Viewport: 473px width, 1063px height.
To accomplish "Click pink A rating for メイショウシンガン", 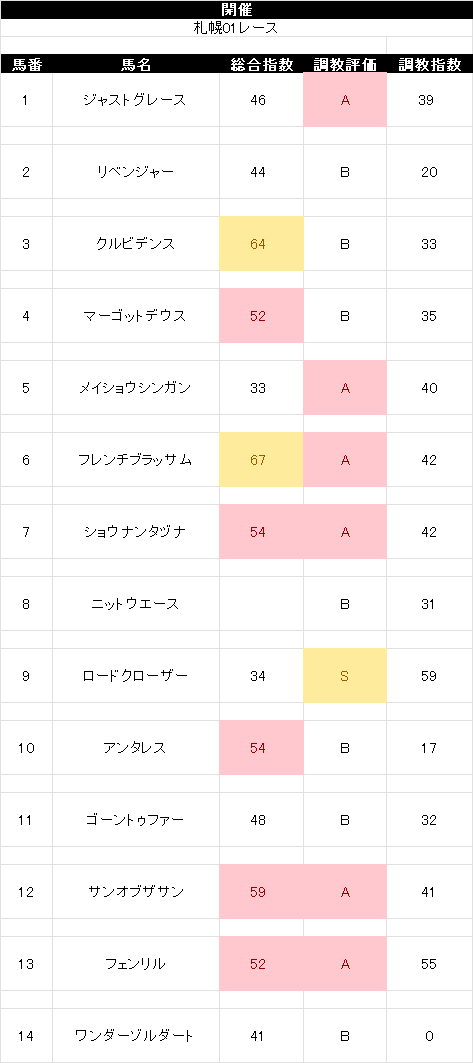I will click(345, 388).
